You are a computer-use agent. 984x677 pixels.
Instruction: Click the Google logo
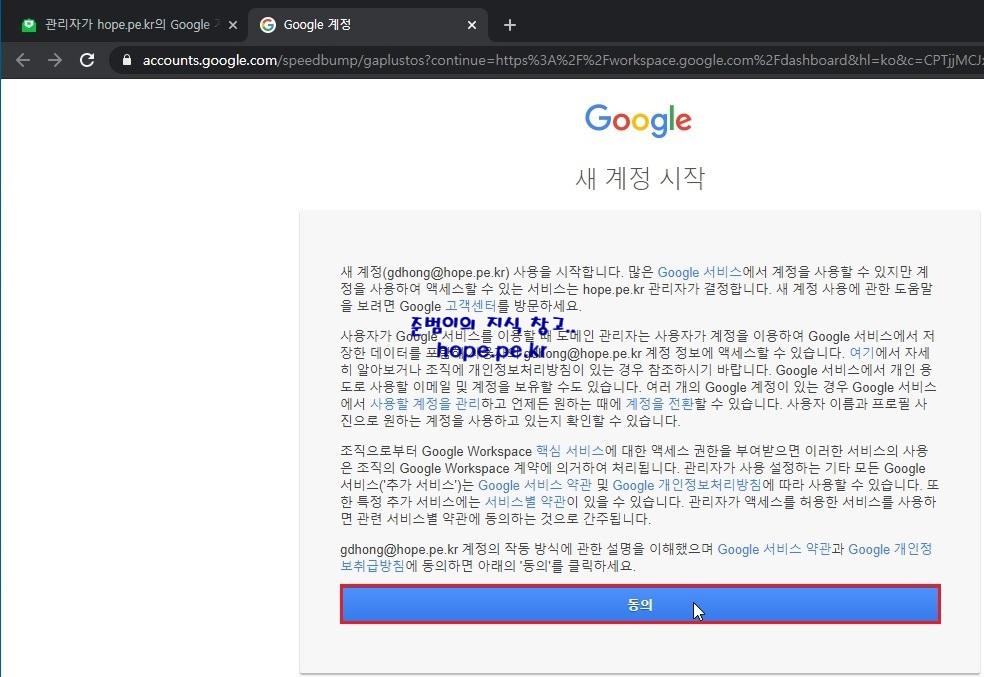pyautogui.click(x=638, y=120)
